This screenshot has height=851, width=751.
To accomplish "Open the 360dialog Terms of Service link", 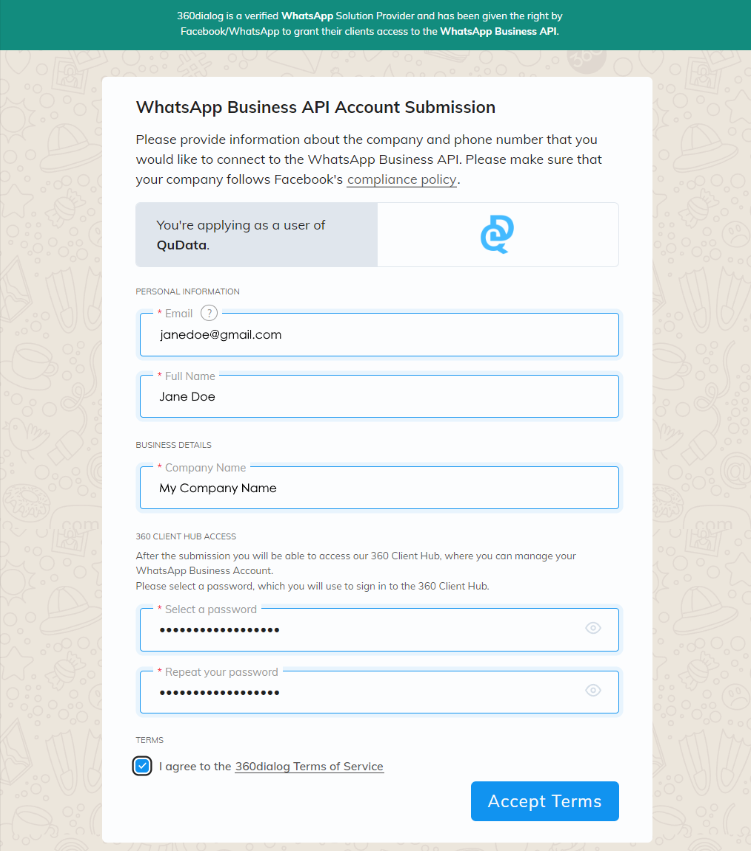I will point(309,766).
